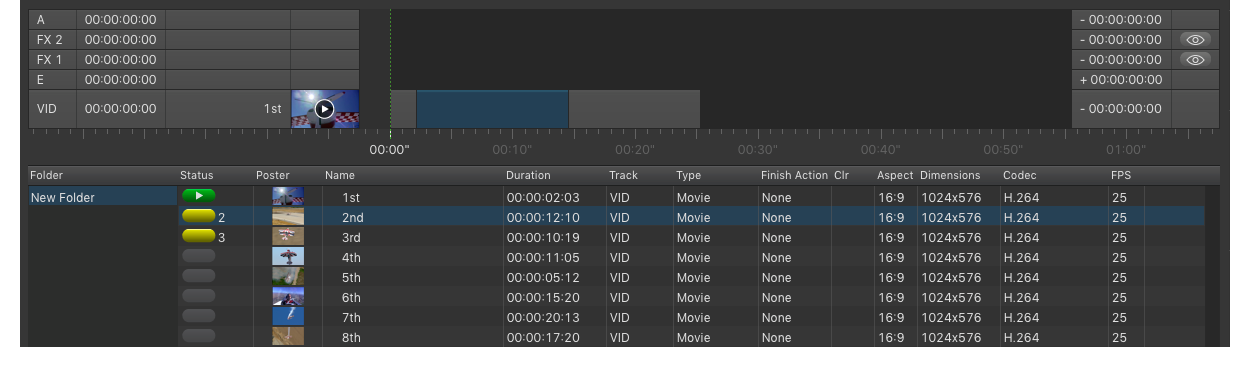Click grey status pill of 6th clip
Screen dimensions: 1250x367
(x=198, y=297)
